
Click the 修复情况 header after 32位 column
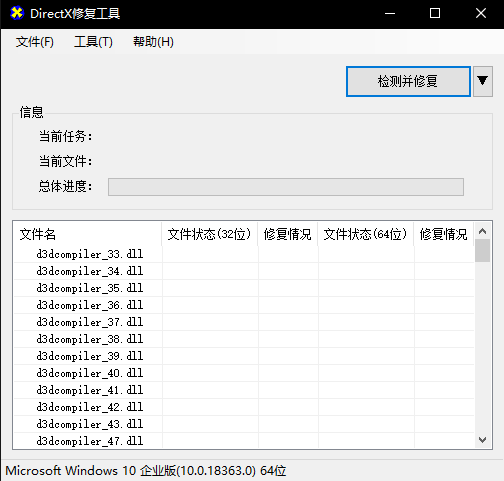tap(287, 234)
